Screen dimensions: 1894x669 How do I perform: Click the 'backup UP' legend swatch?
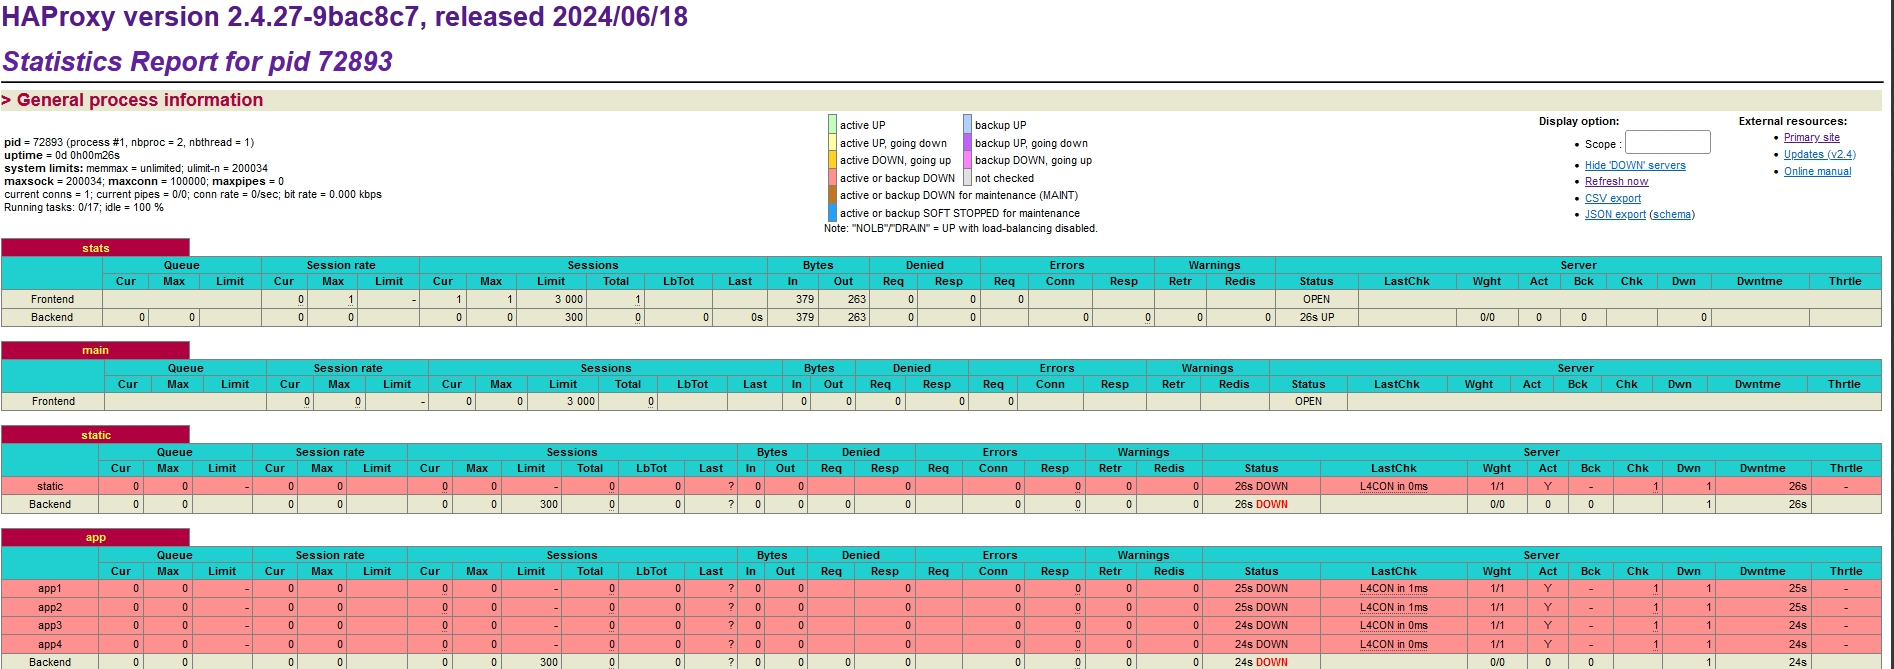coord(967,125)
